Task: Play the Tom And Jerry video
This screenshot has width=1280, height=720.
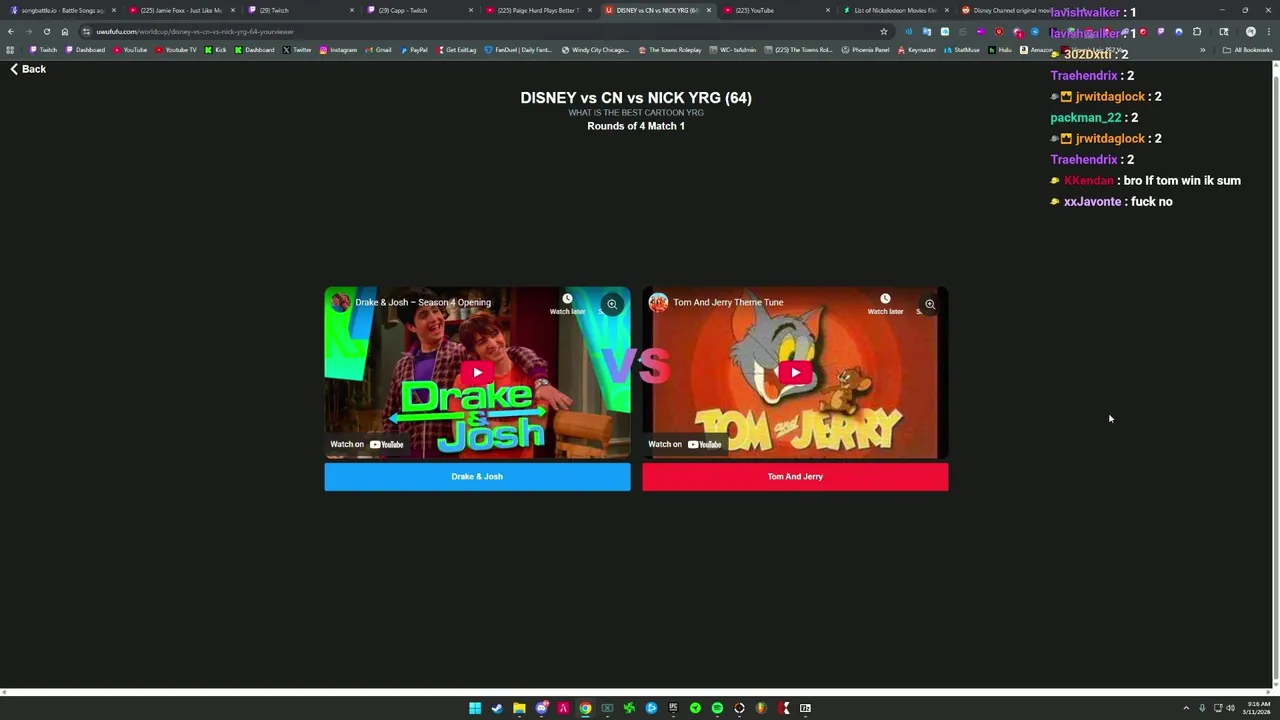Action: coord(795,373)
